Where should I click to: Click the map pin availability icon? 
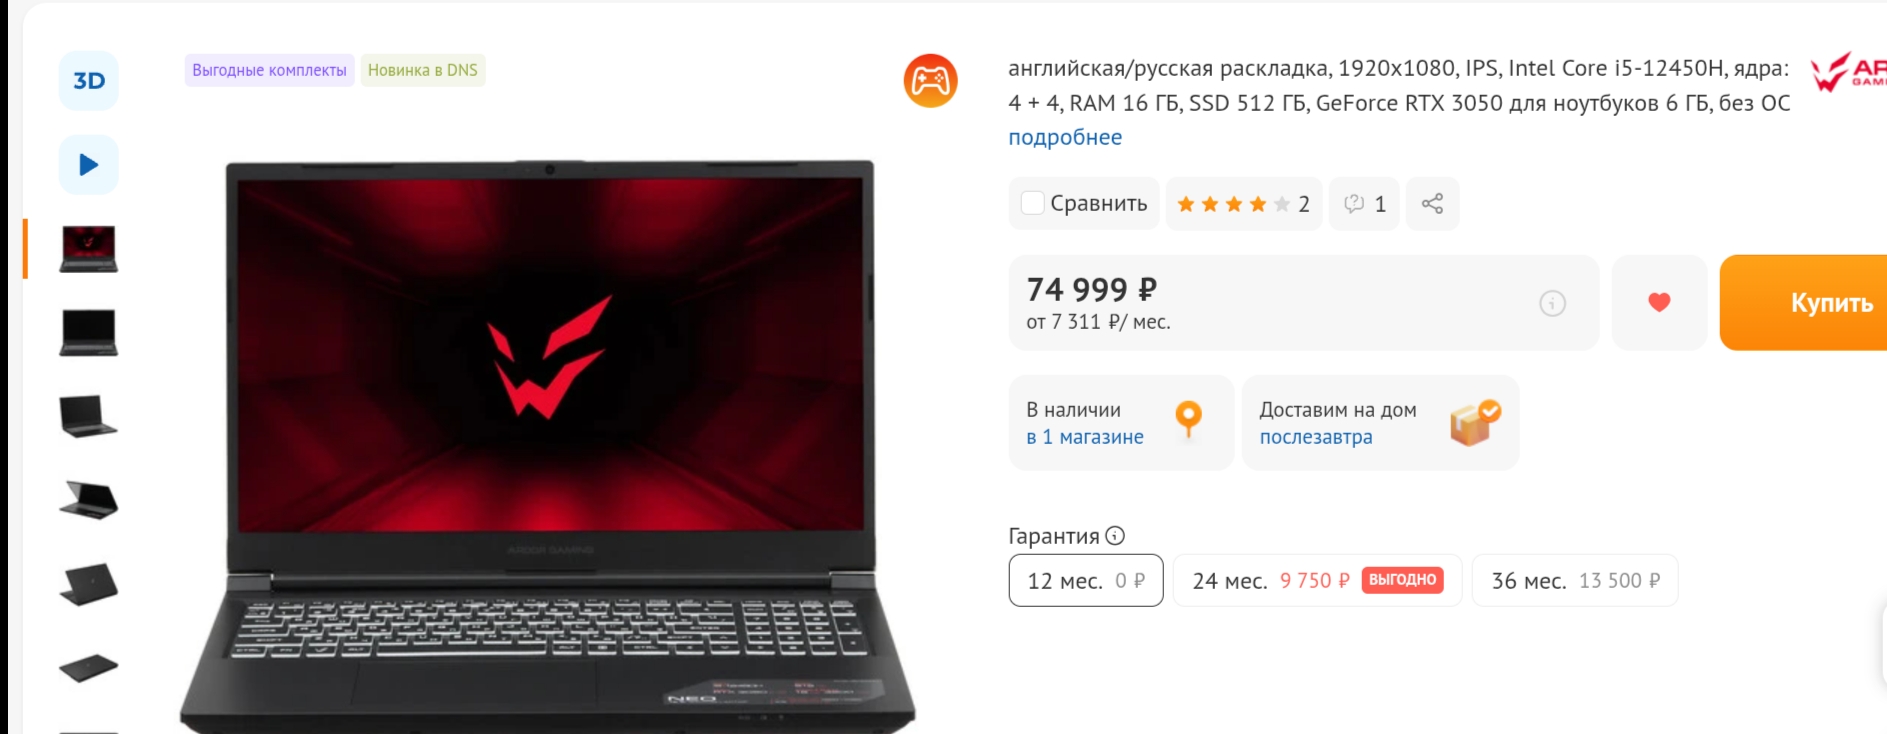1188,419
